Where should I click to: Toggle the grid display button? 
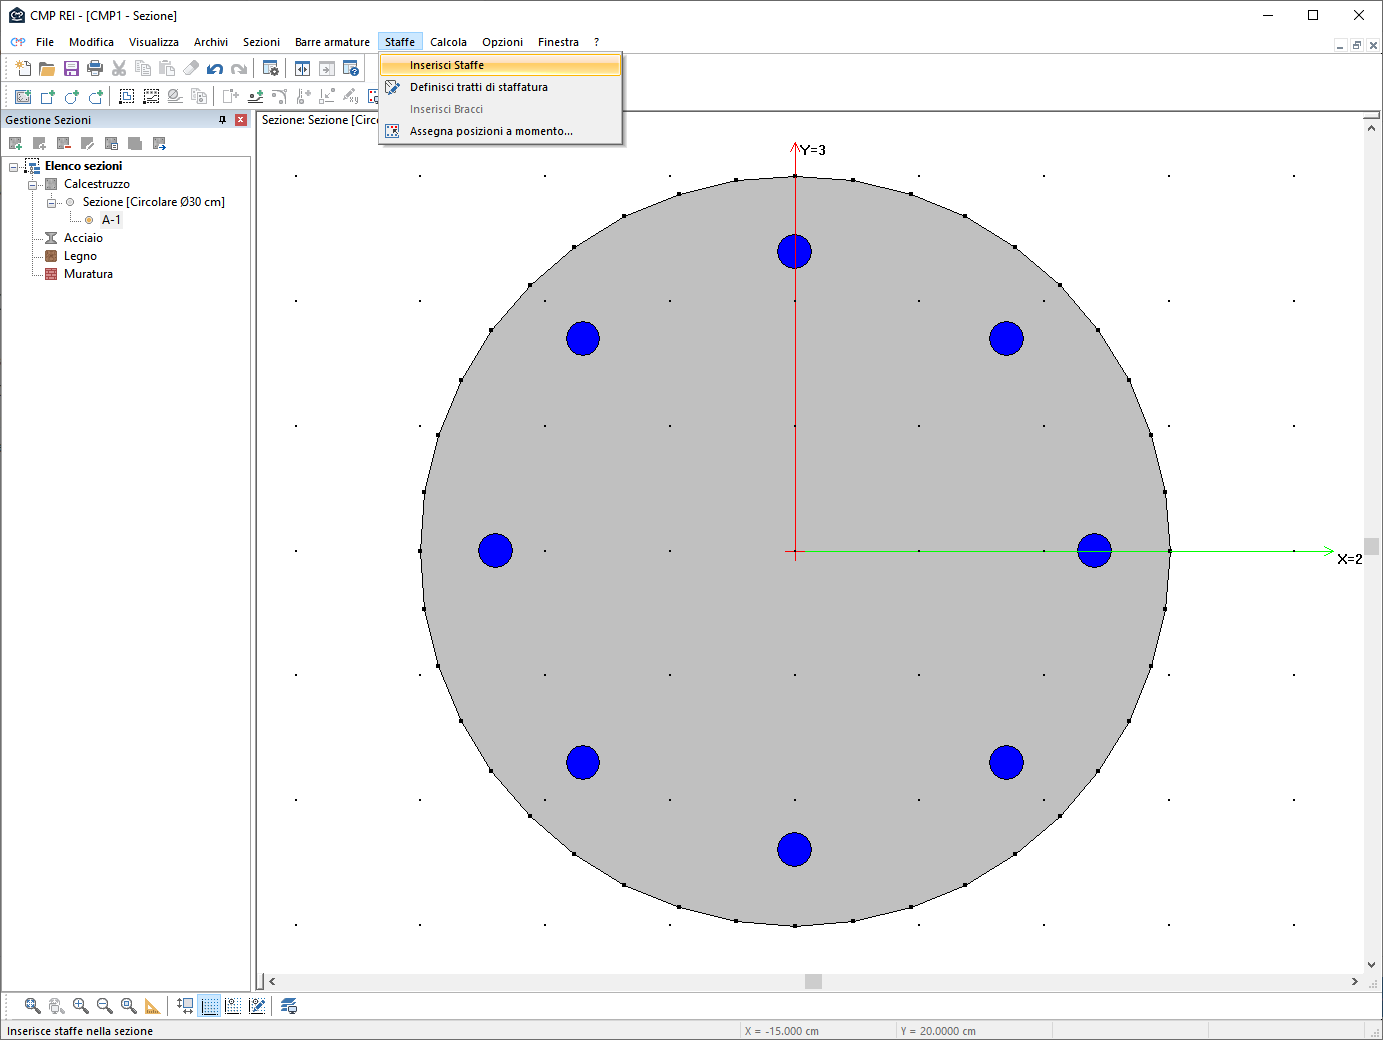coord(209,1006)
